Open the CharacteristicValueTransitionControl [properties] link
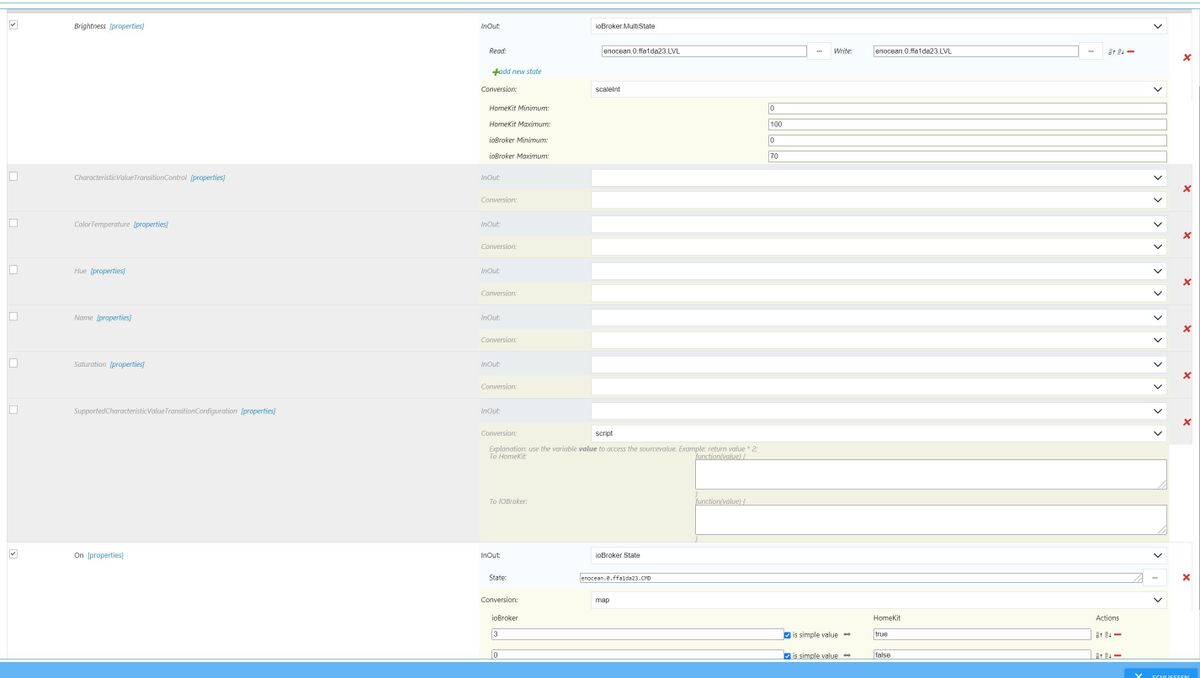Viewport: 1200px width, 678px height. (208, 178)
